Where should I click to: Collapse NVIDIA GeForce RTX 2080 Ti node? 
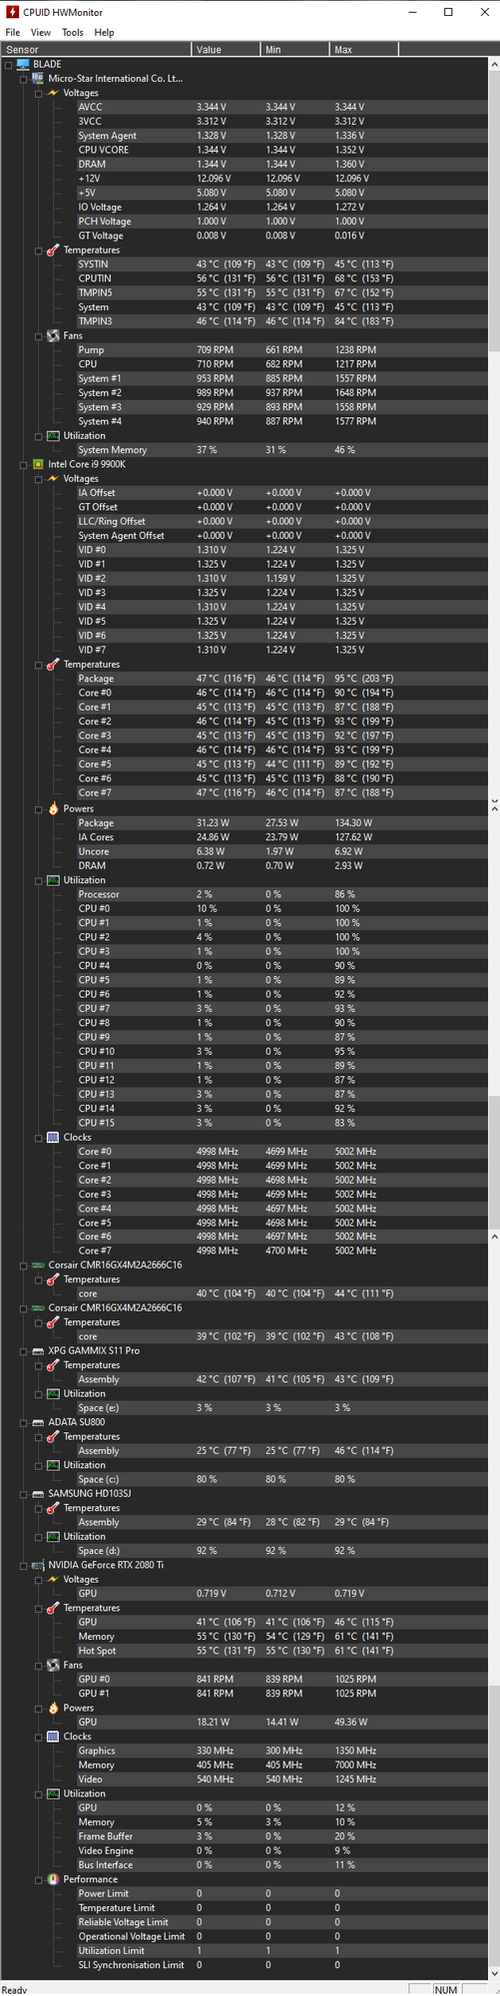pyautogui.click(x=24, y=1565)
